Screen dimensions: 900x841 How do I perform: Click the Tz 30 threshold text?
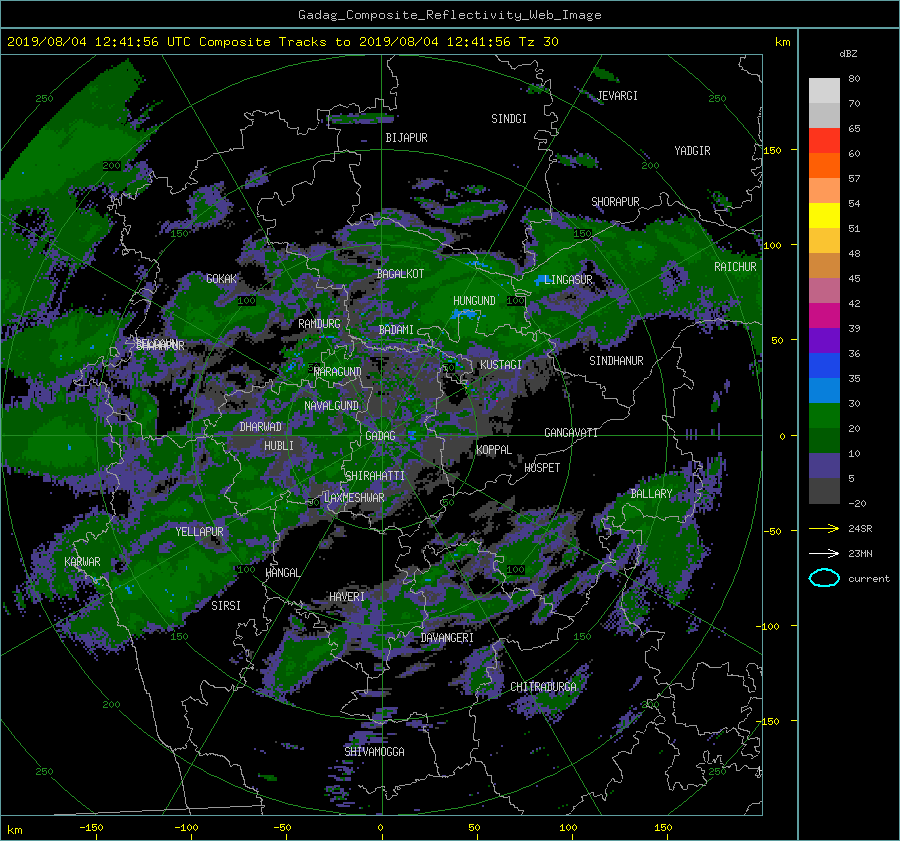[538, 42]
